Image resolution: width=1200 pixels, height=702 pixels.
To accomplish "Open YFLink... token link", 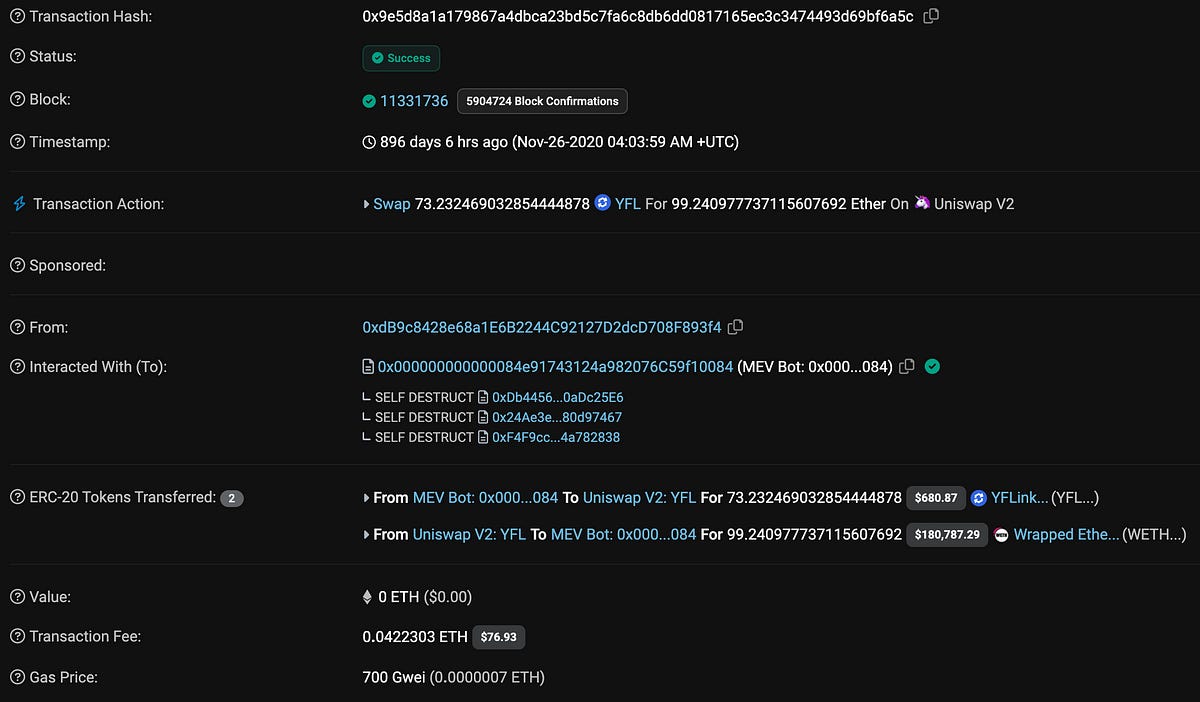I will click(x=1020, y=497).
